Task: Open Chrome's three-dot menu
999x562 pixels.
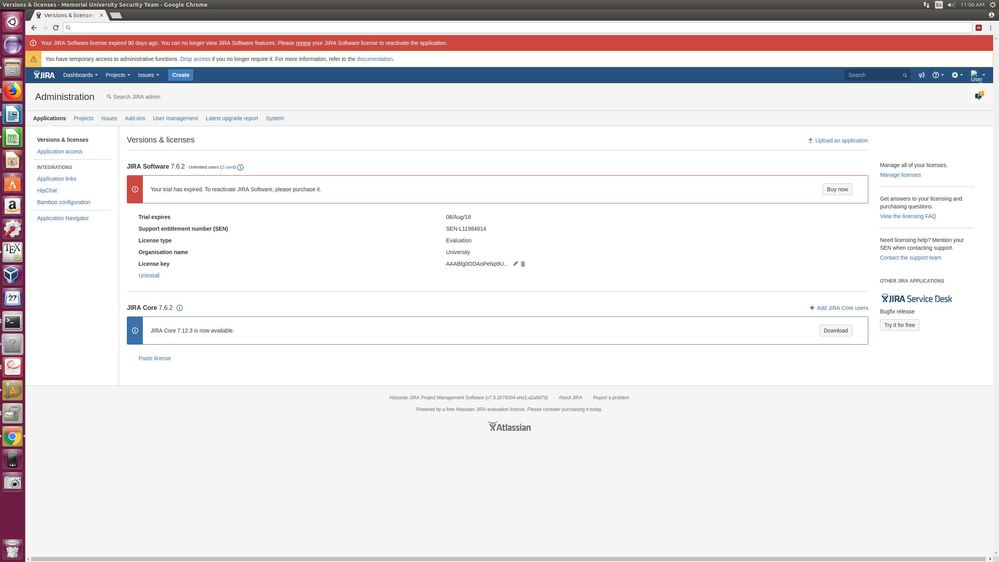Action: (990, 27)
